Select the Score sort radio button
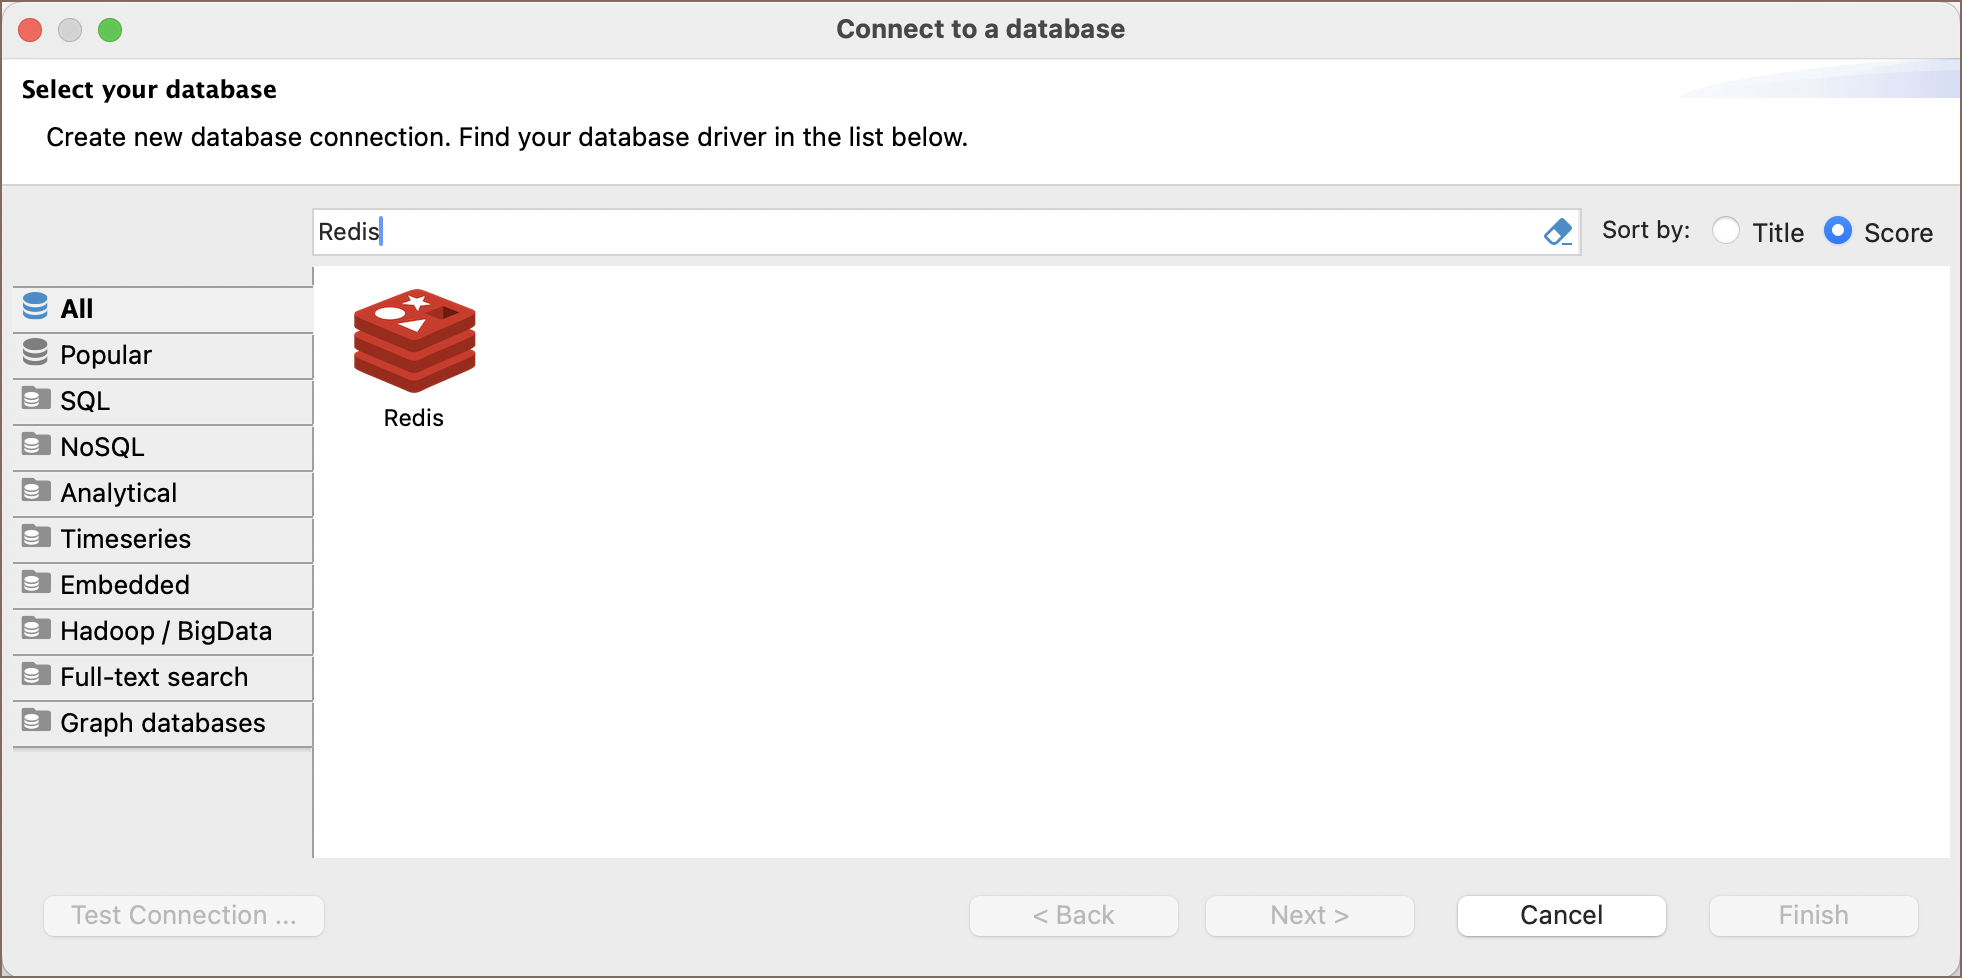Image resolution: width=1962 pixels, height=978 pixels. [x=1838, y=231]
